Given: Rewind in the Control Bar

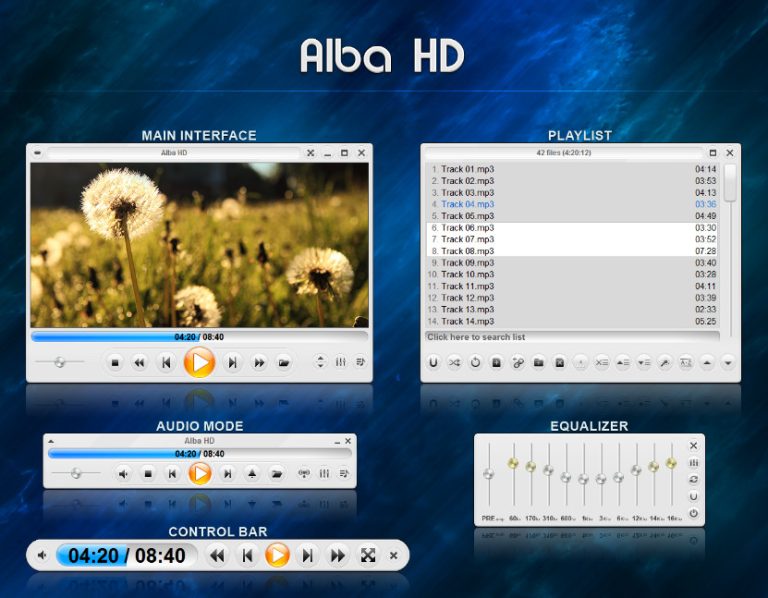Looking at the screenshot, I should point(217,555).
